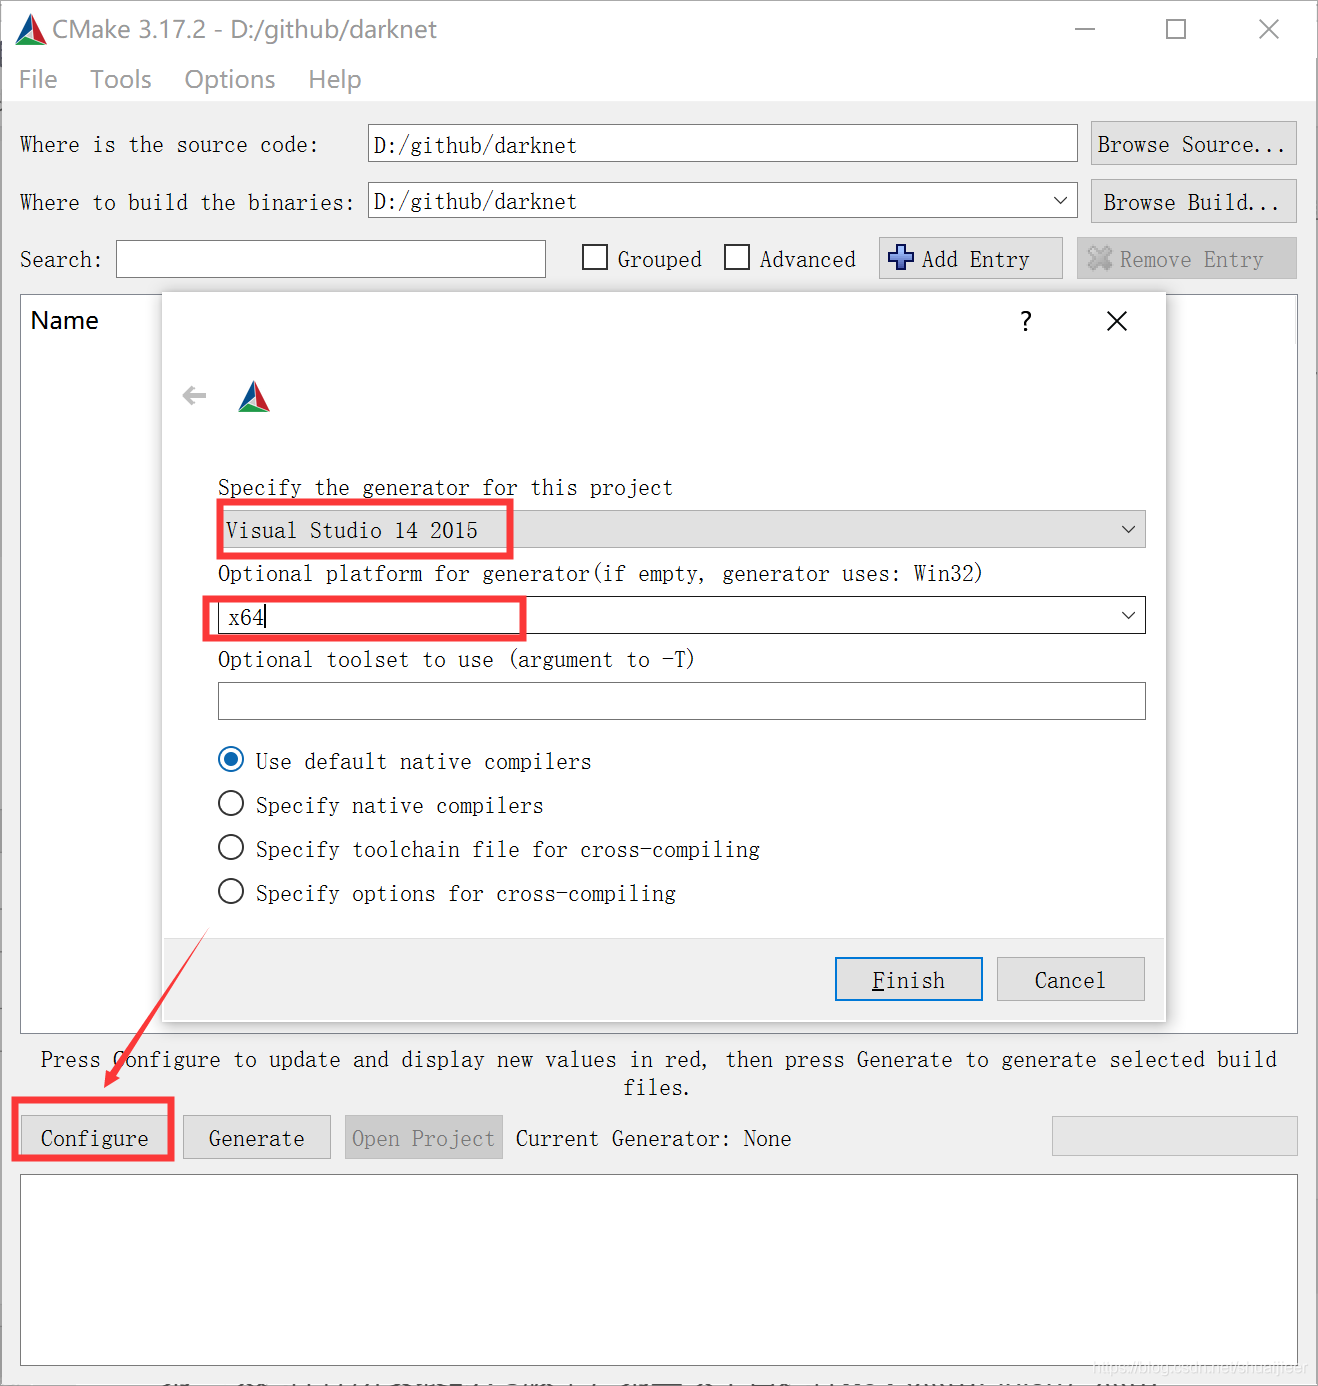Click the CMake logo in the title bar
1318x1386 pixels.
(x=31, y=30)
